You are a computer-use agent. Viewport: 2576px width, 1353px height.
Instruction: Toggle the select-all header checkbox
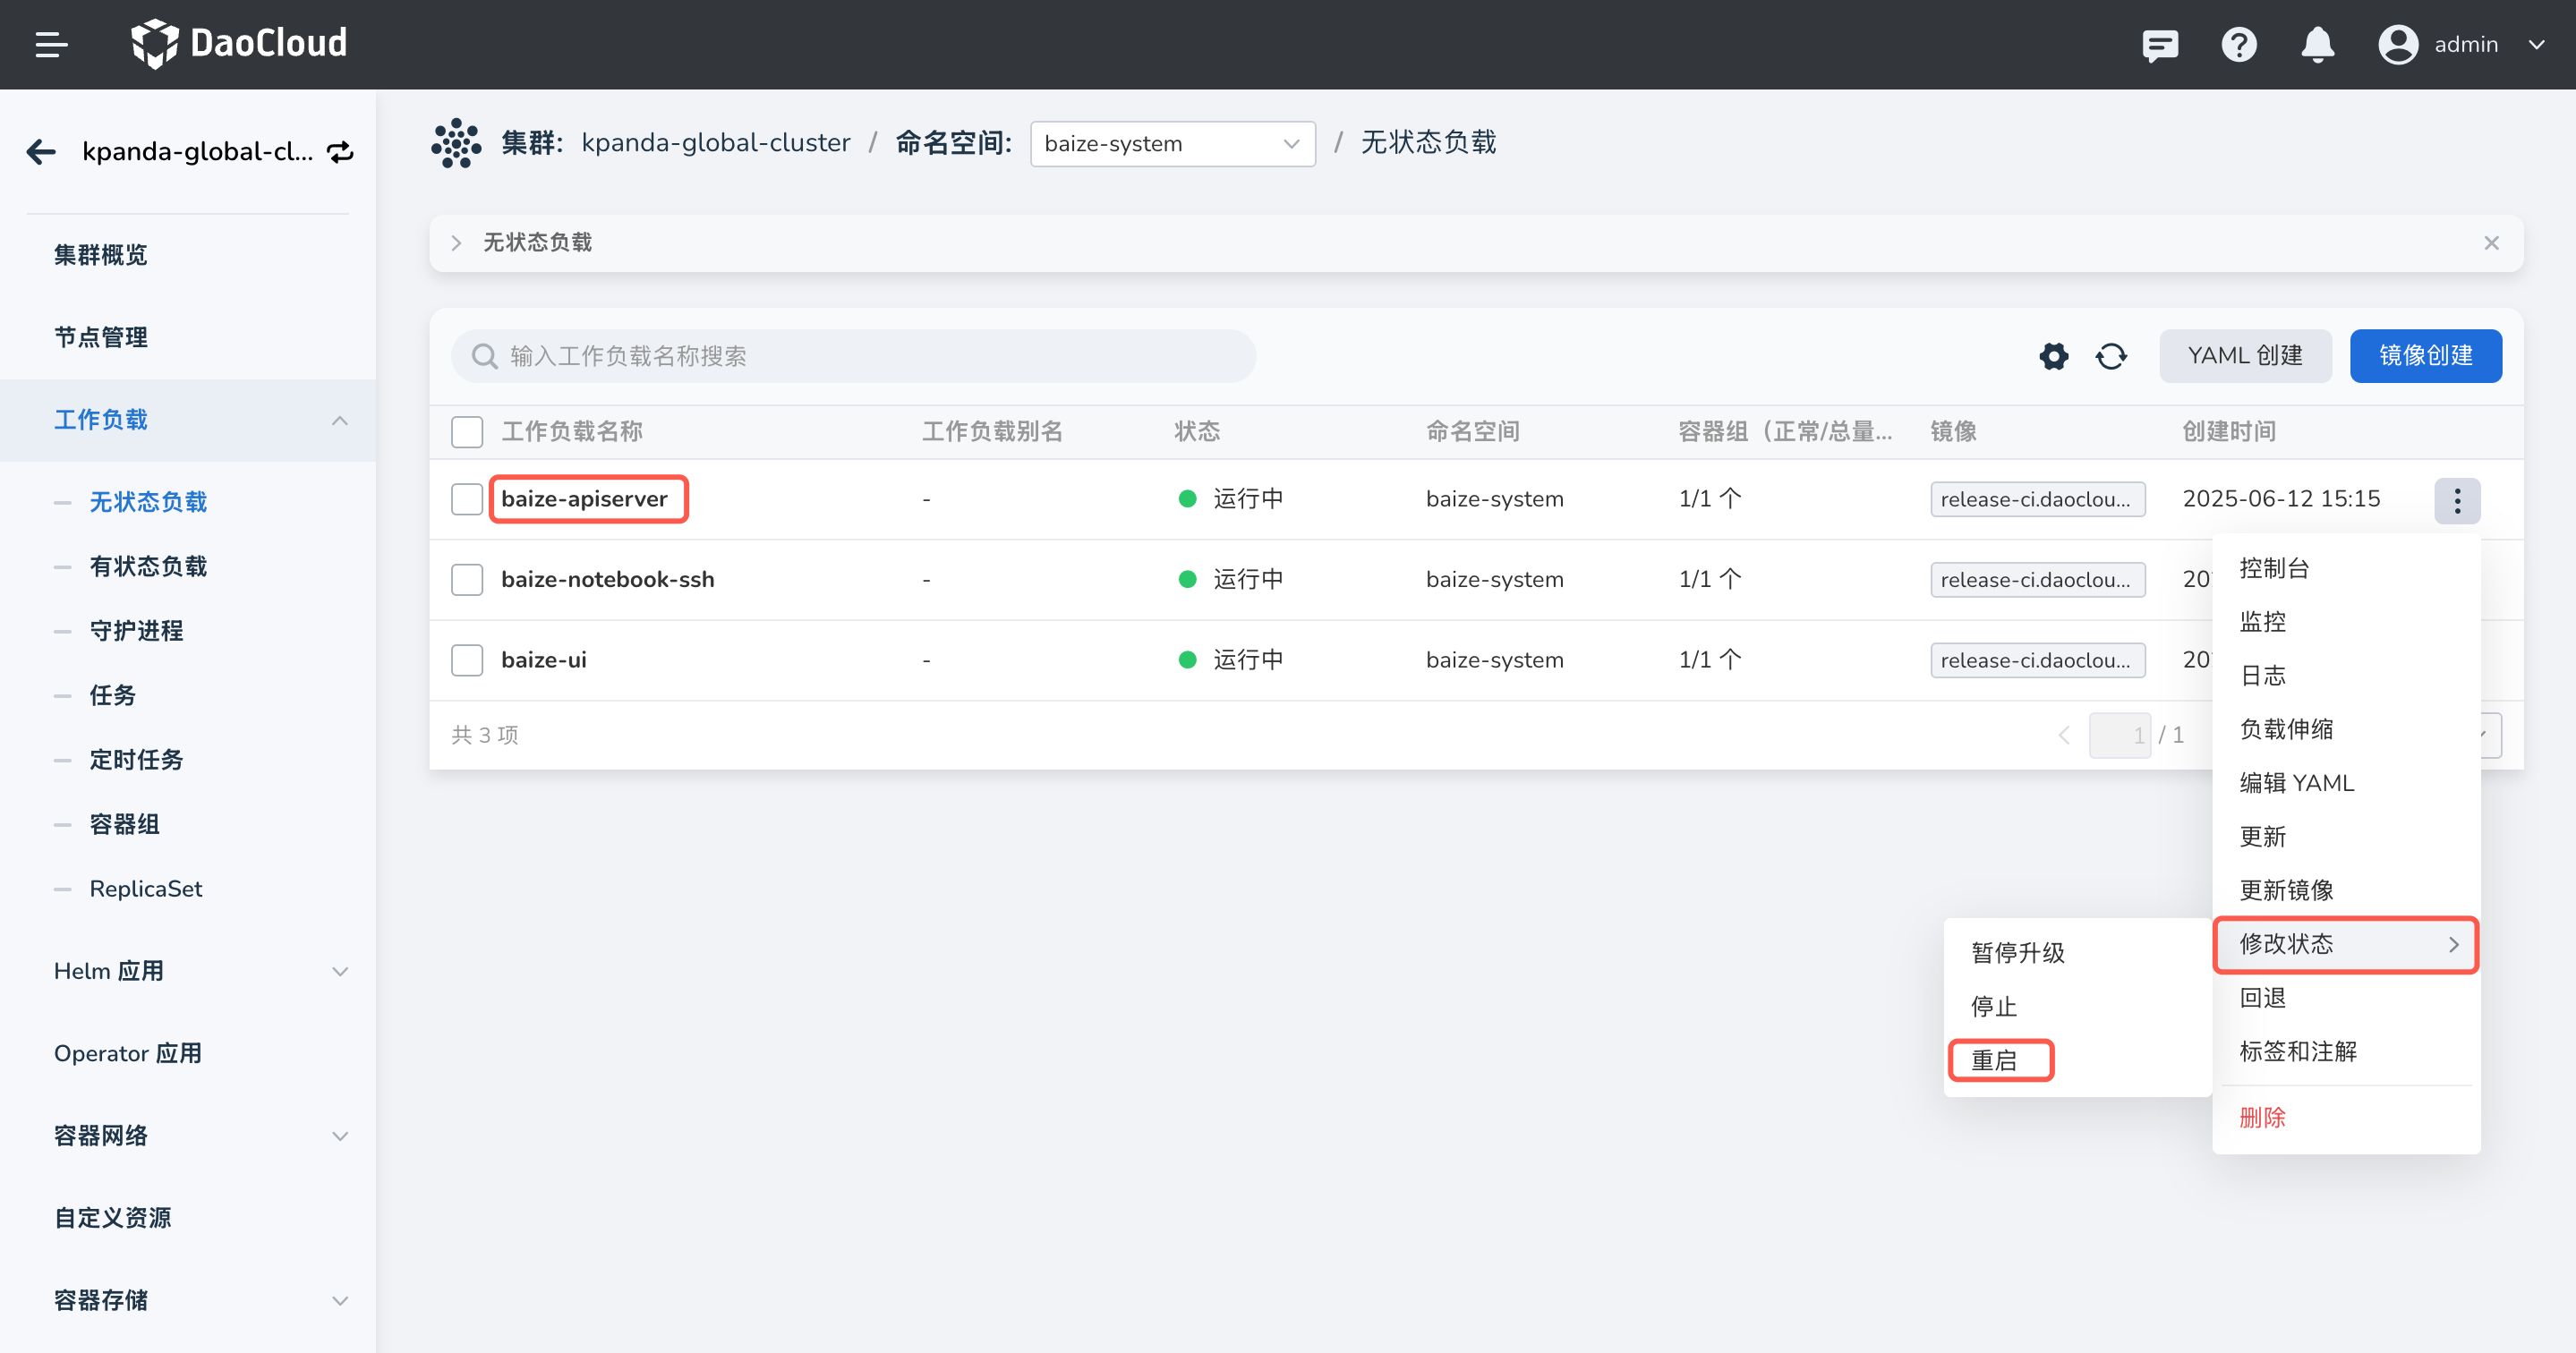pos(467,432)
